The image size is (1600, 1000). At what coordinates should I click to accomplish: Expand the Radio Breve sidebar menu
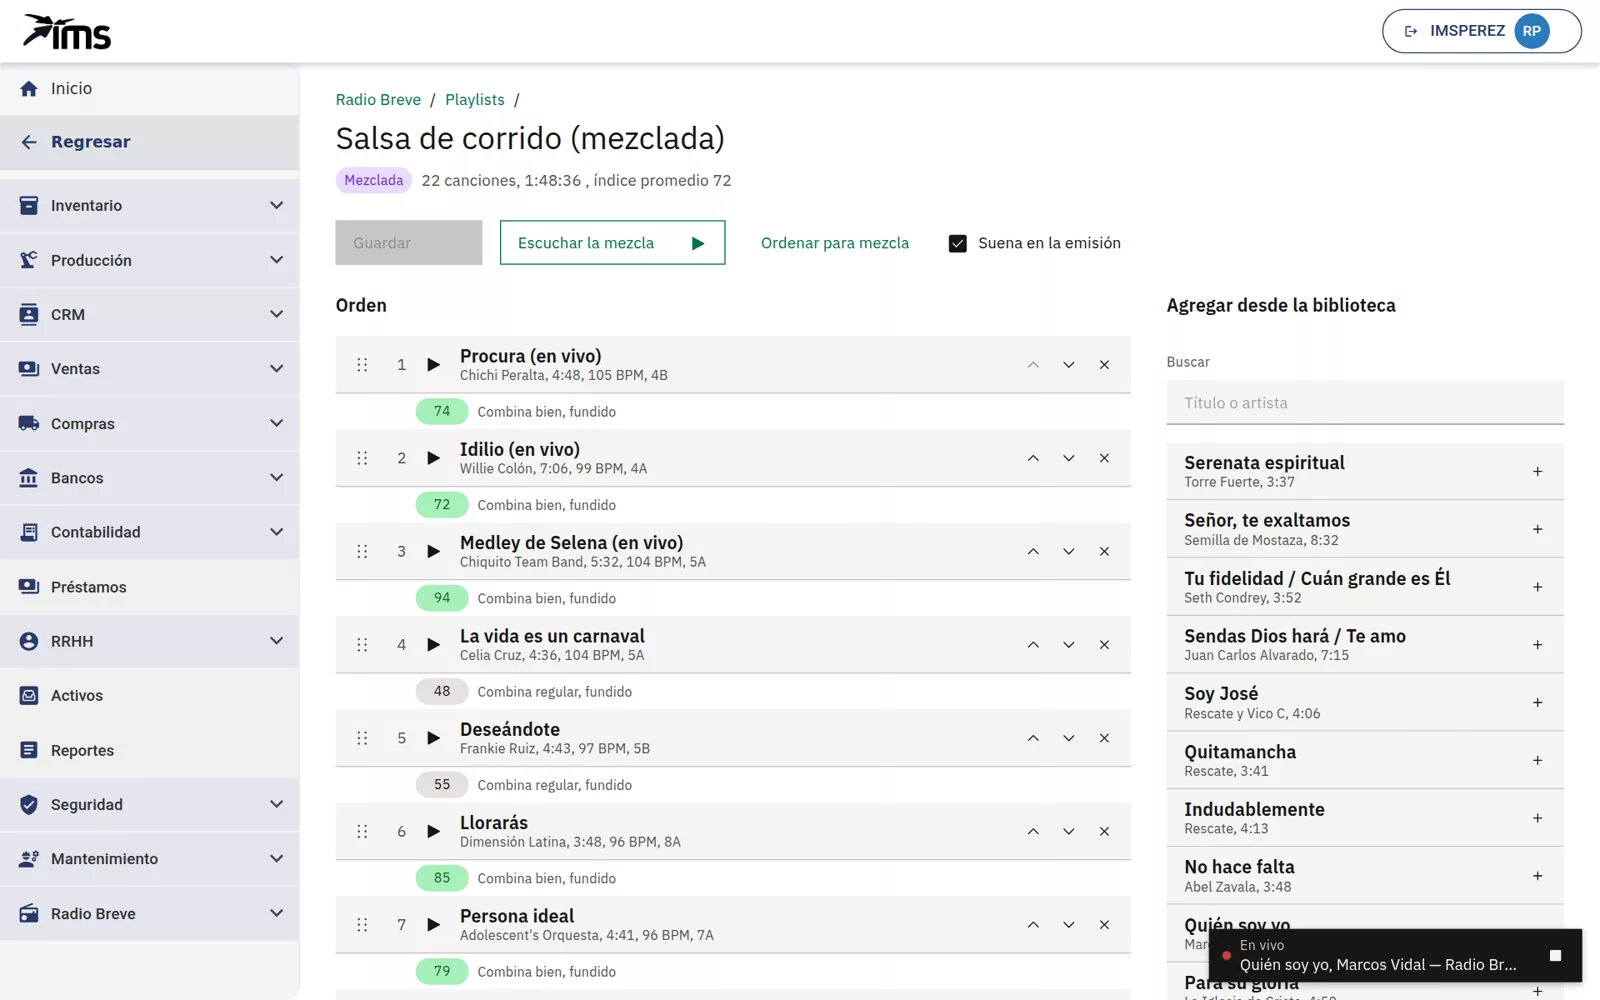pyautogui.click(x=150, y=913)
